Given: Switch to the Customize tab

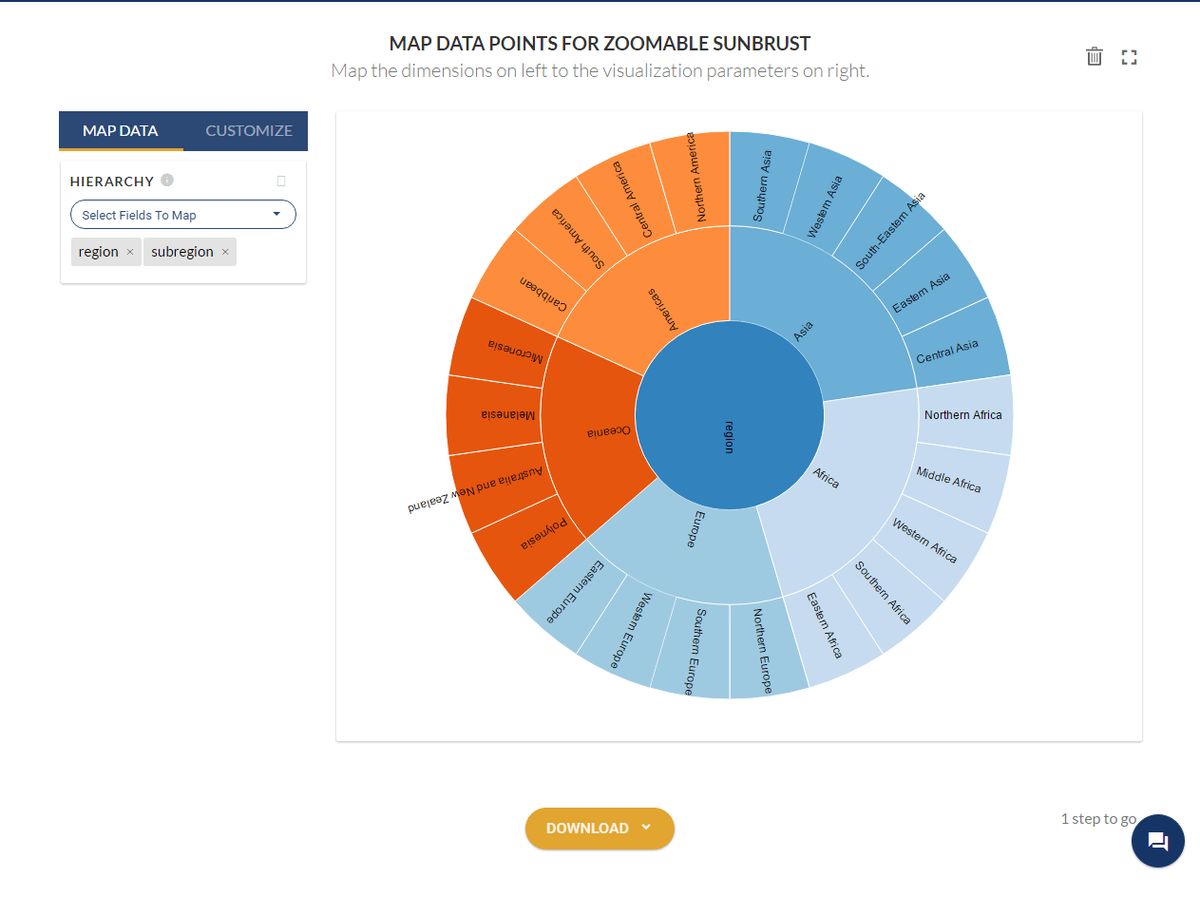Looking at the screenshot, I should click(248, 130).
